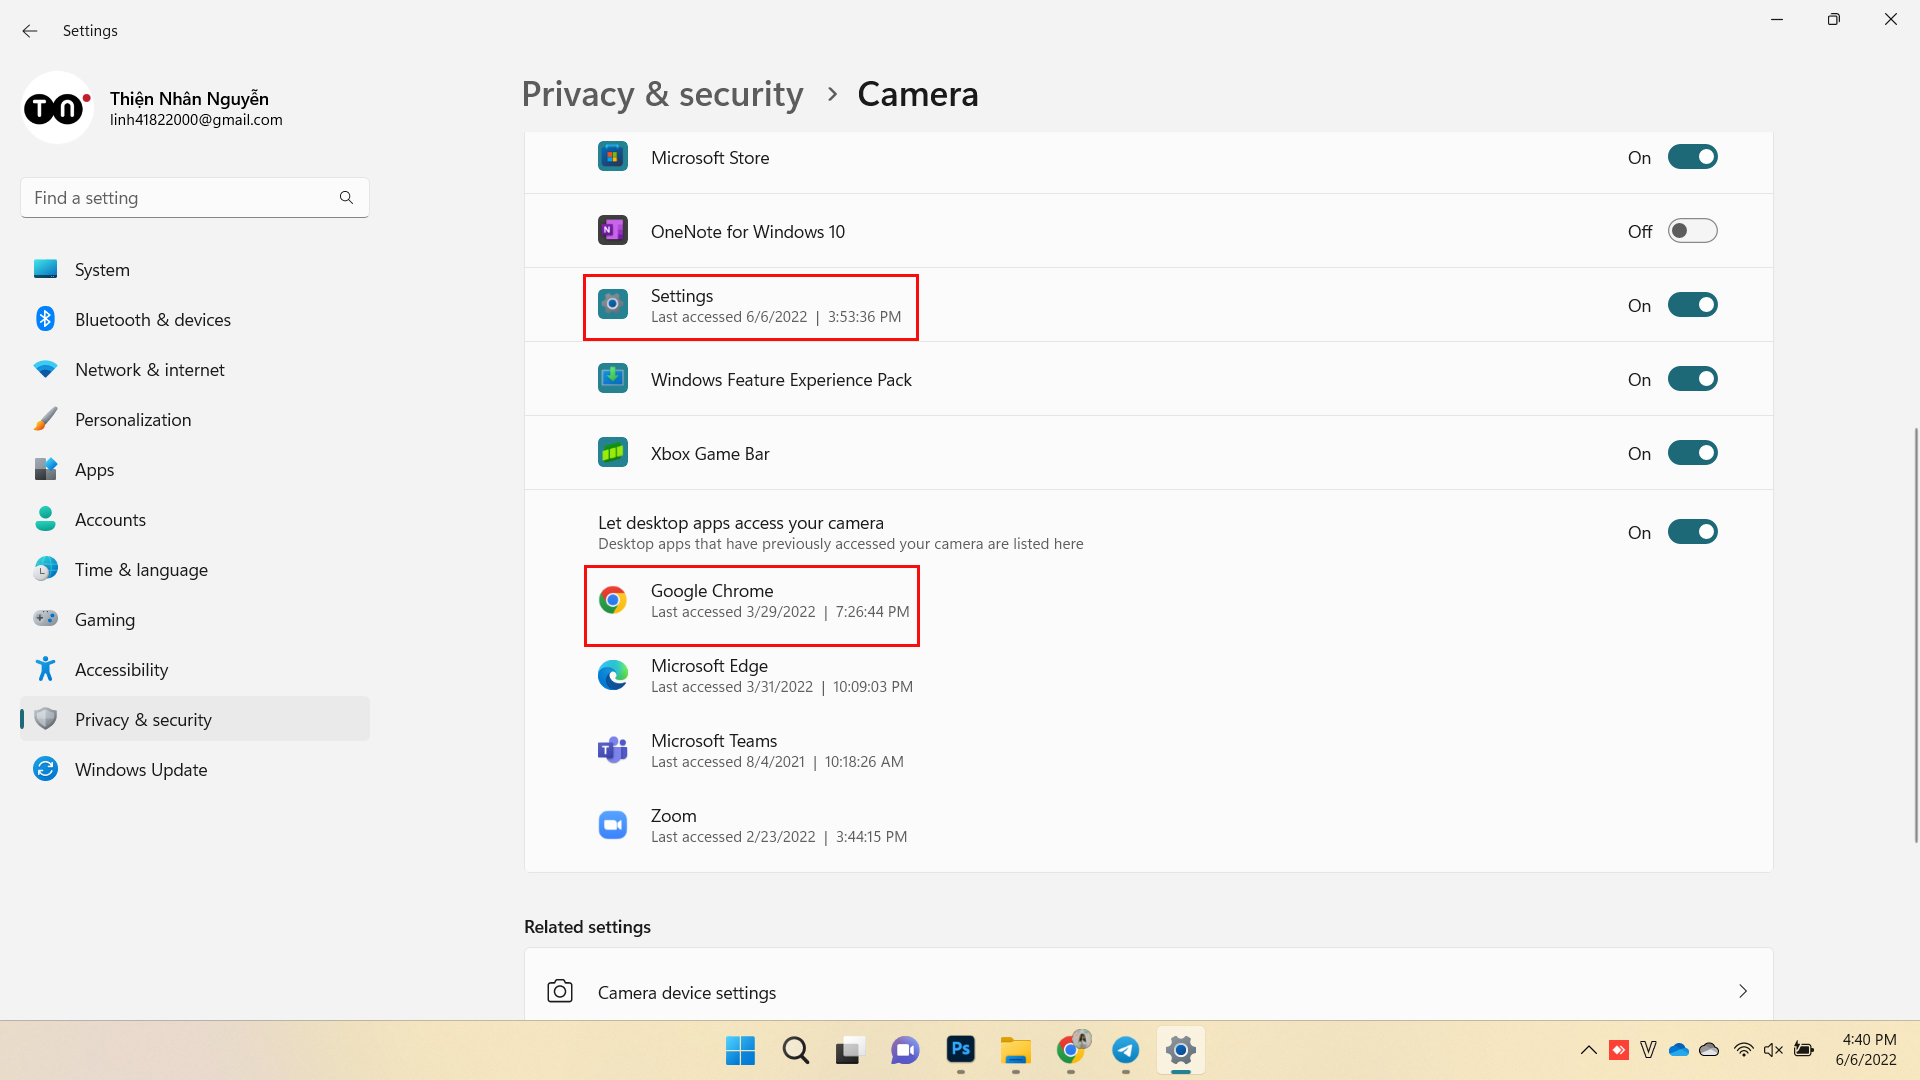This screenshot has height=1080, width=1920.
Task: Disable camera access for Xbox Game Bar
Action: 1692,452
